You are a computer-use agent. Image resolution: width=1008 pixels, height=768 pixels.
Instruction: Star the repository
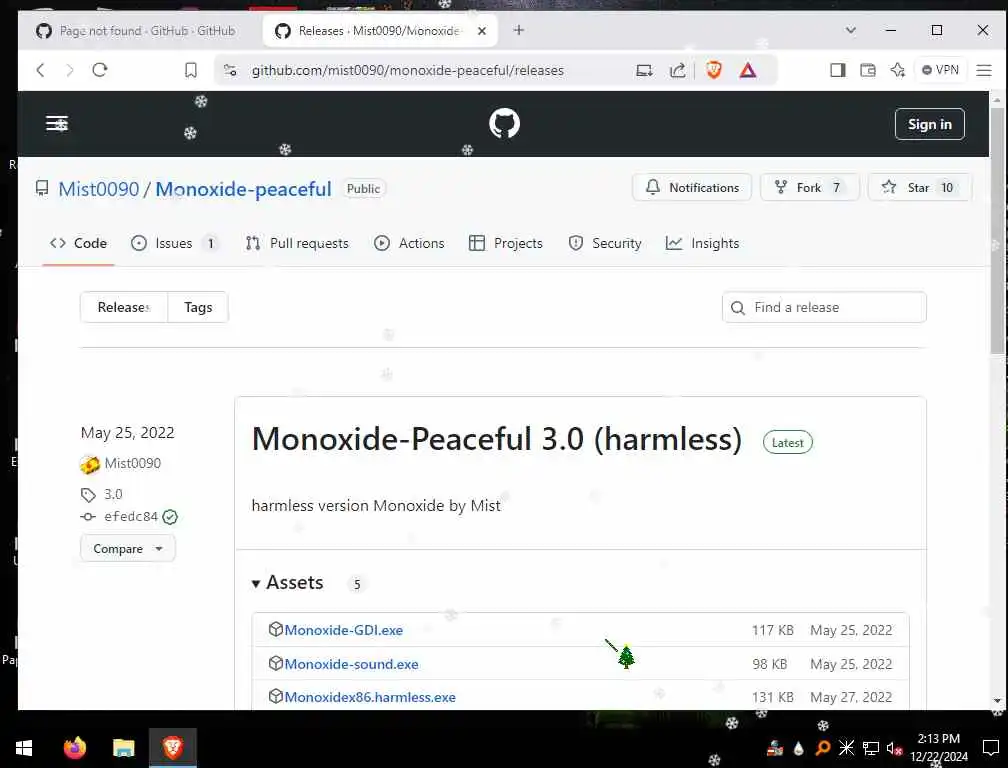[919, 188]
